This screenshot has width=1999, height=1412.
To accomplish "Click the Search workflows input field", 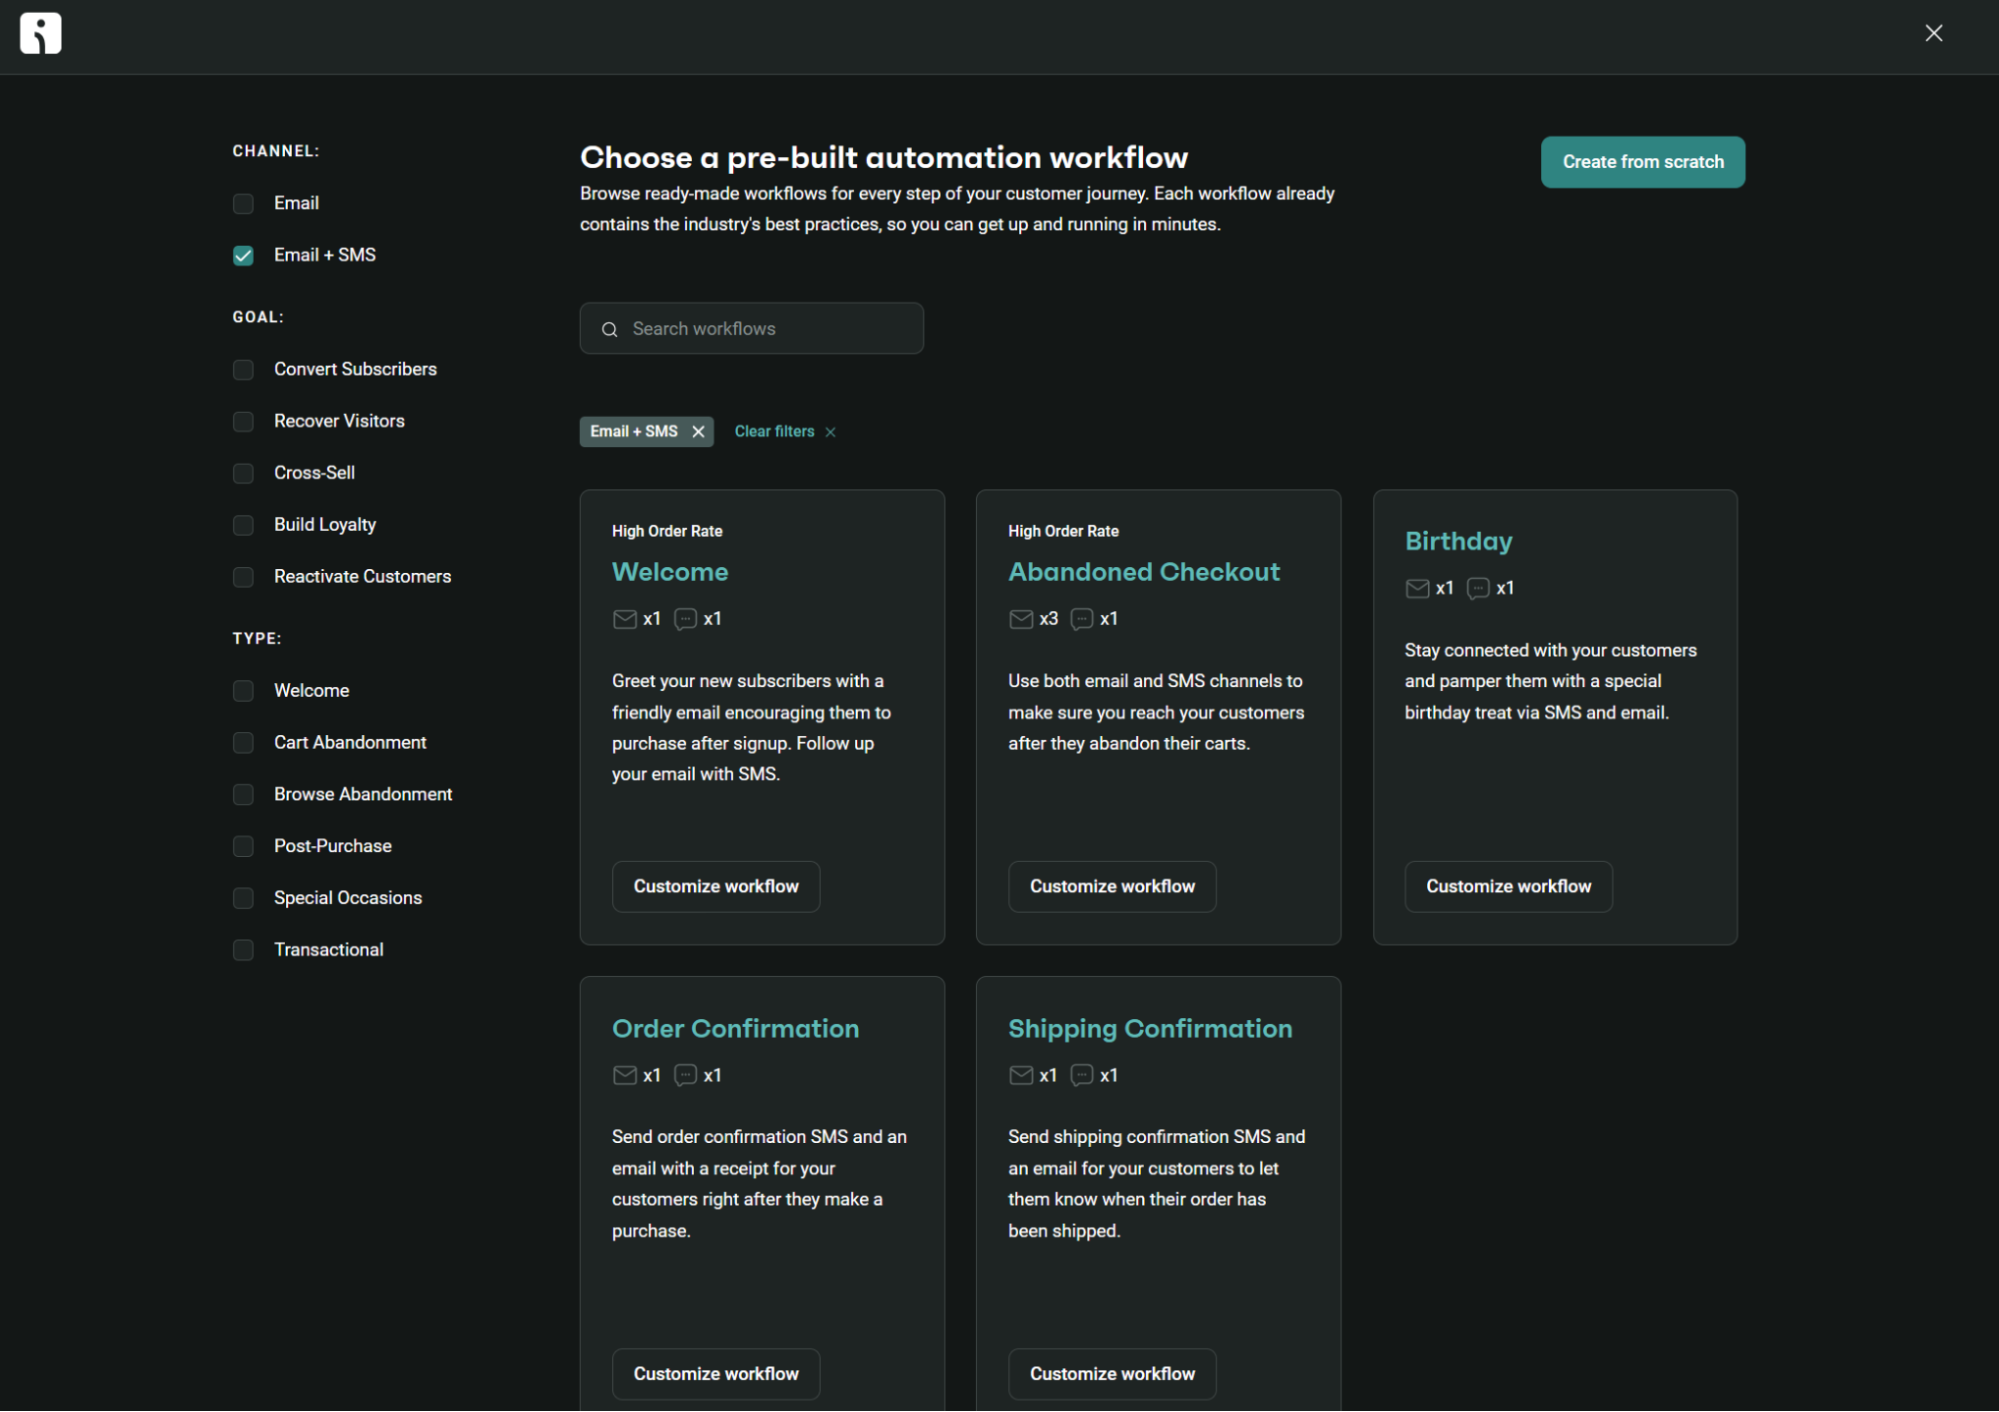I will [751, 328].
